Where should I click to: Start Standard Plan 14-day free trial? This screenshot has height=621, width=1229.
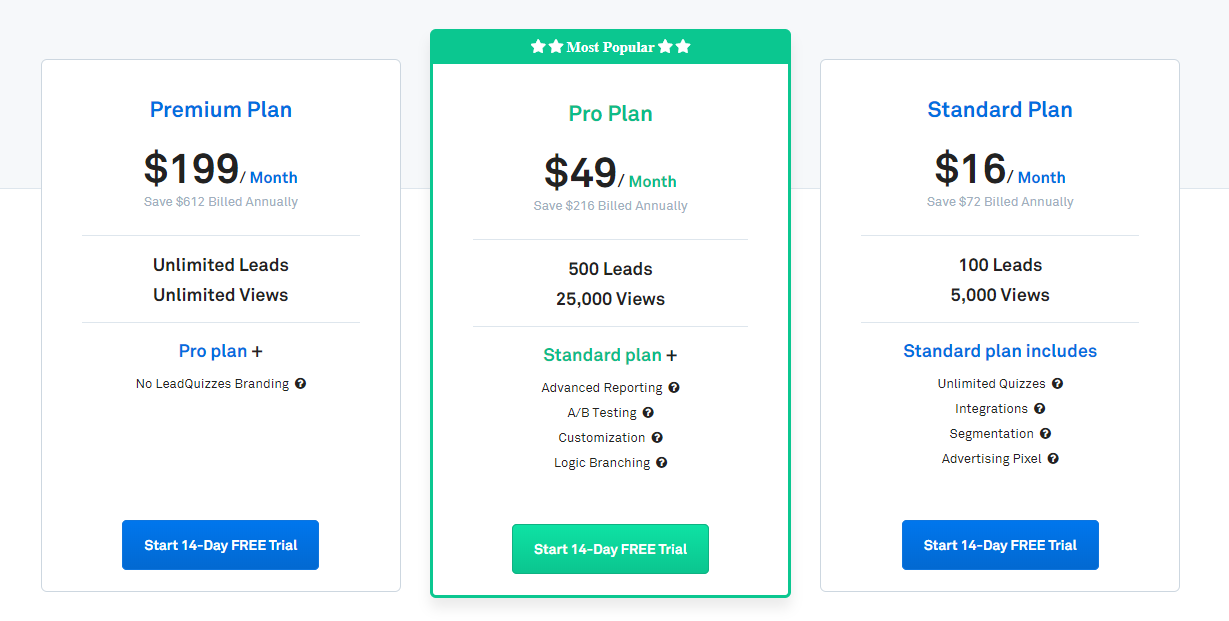[x=1000, y=545]
